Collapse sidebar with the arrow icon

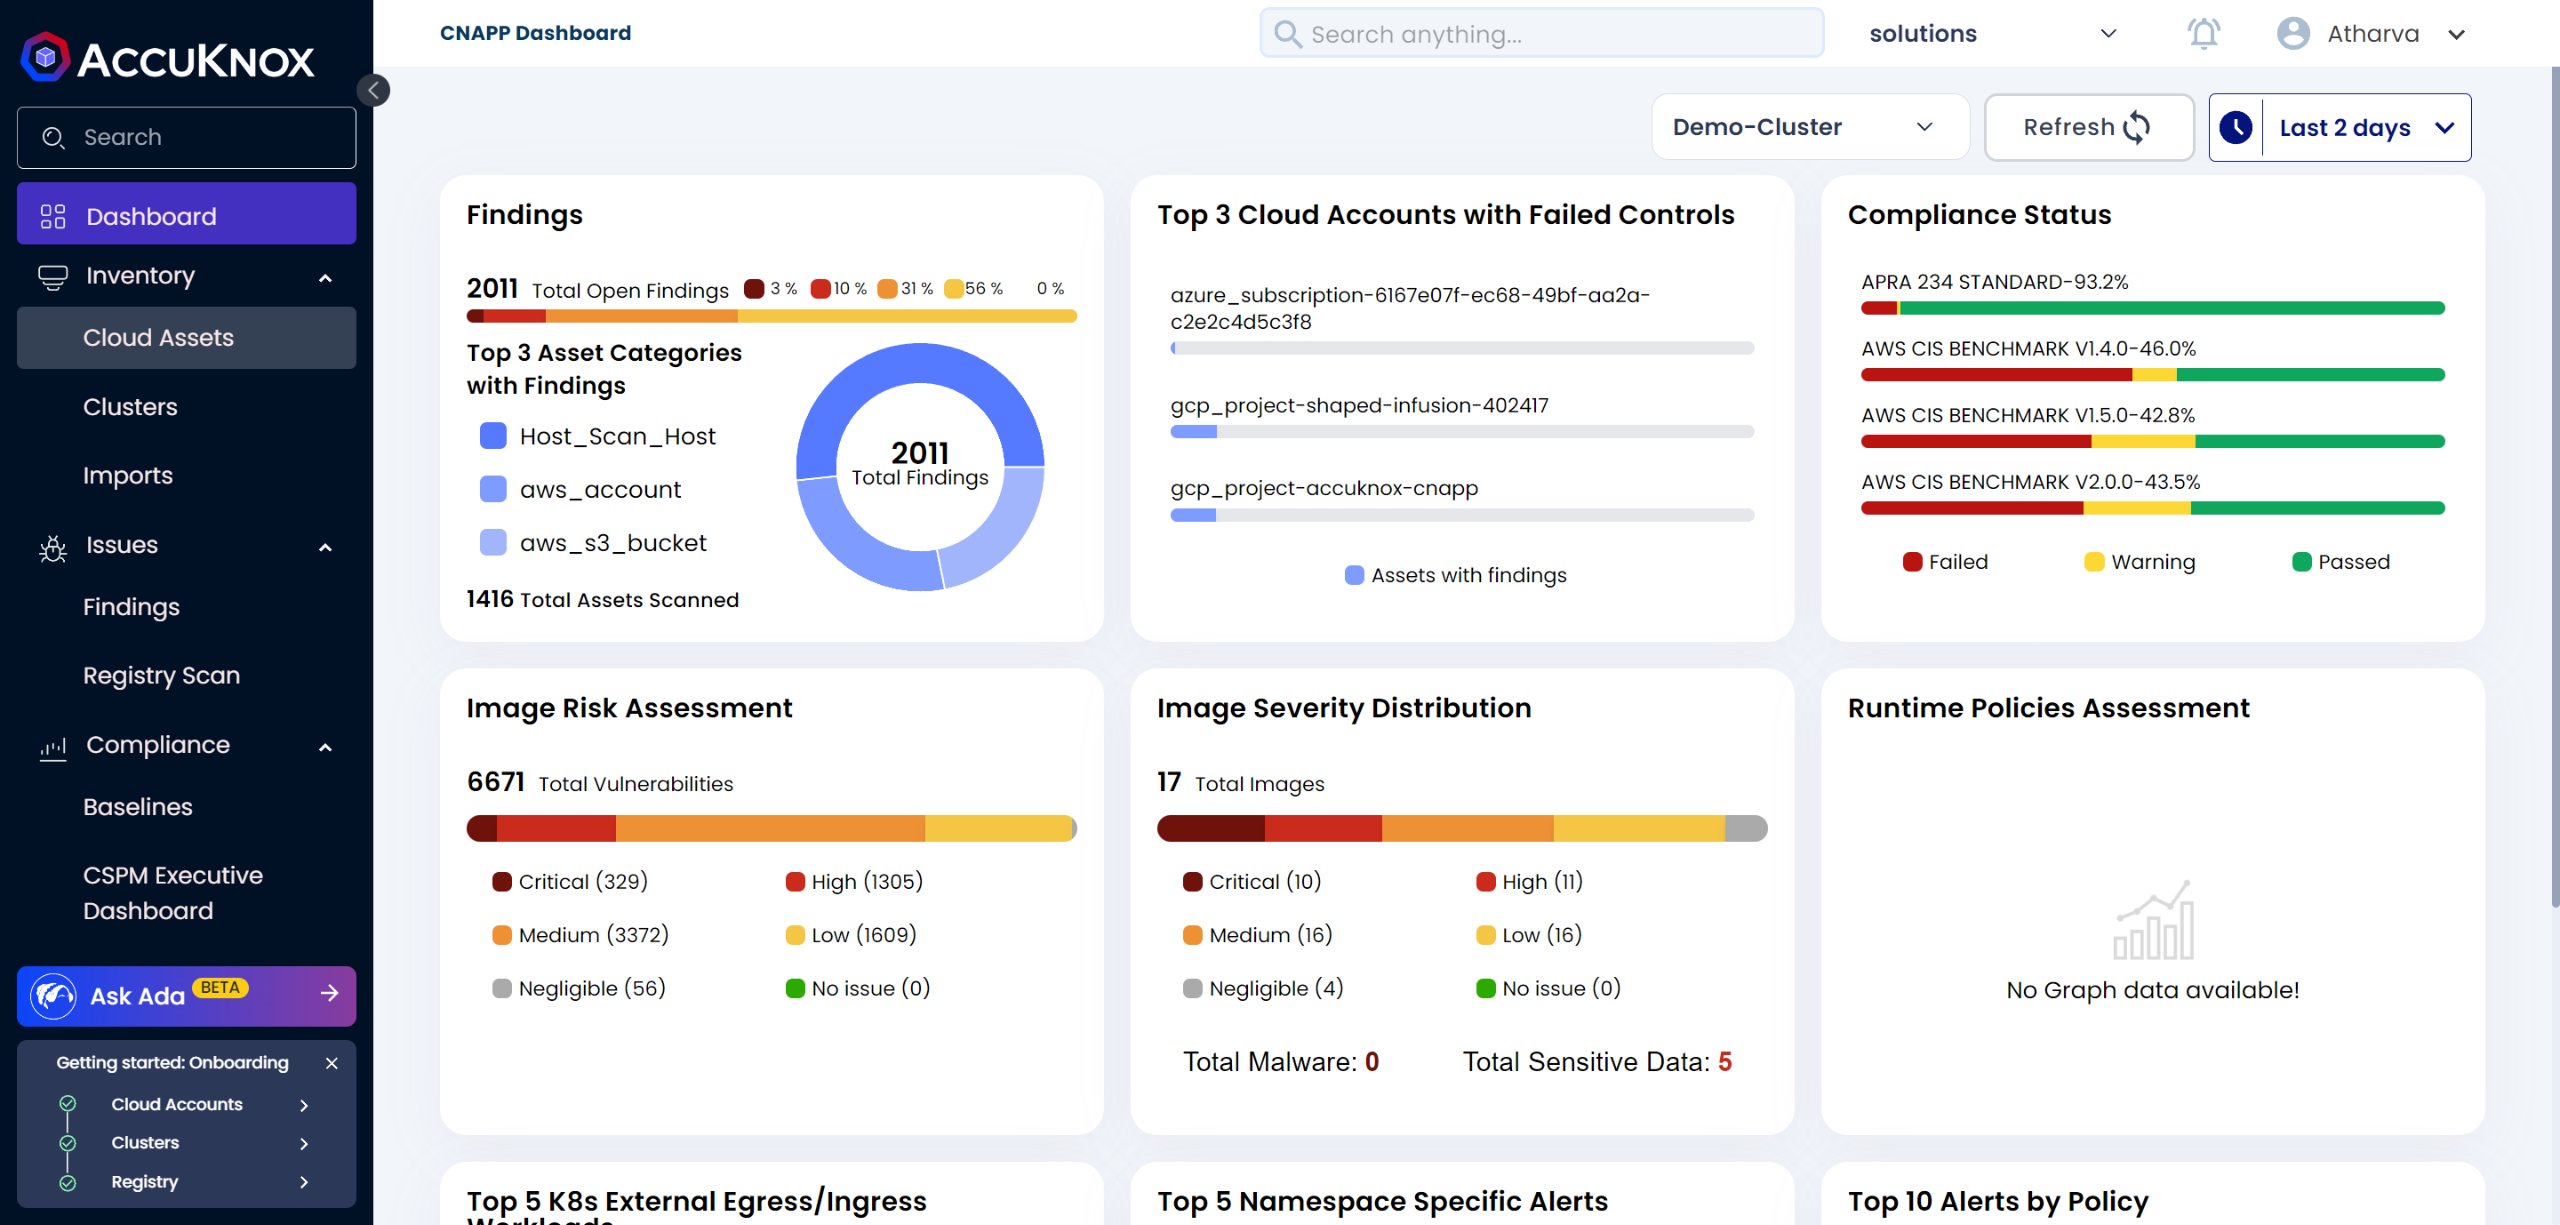point(373,91)
